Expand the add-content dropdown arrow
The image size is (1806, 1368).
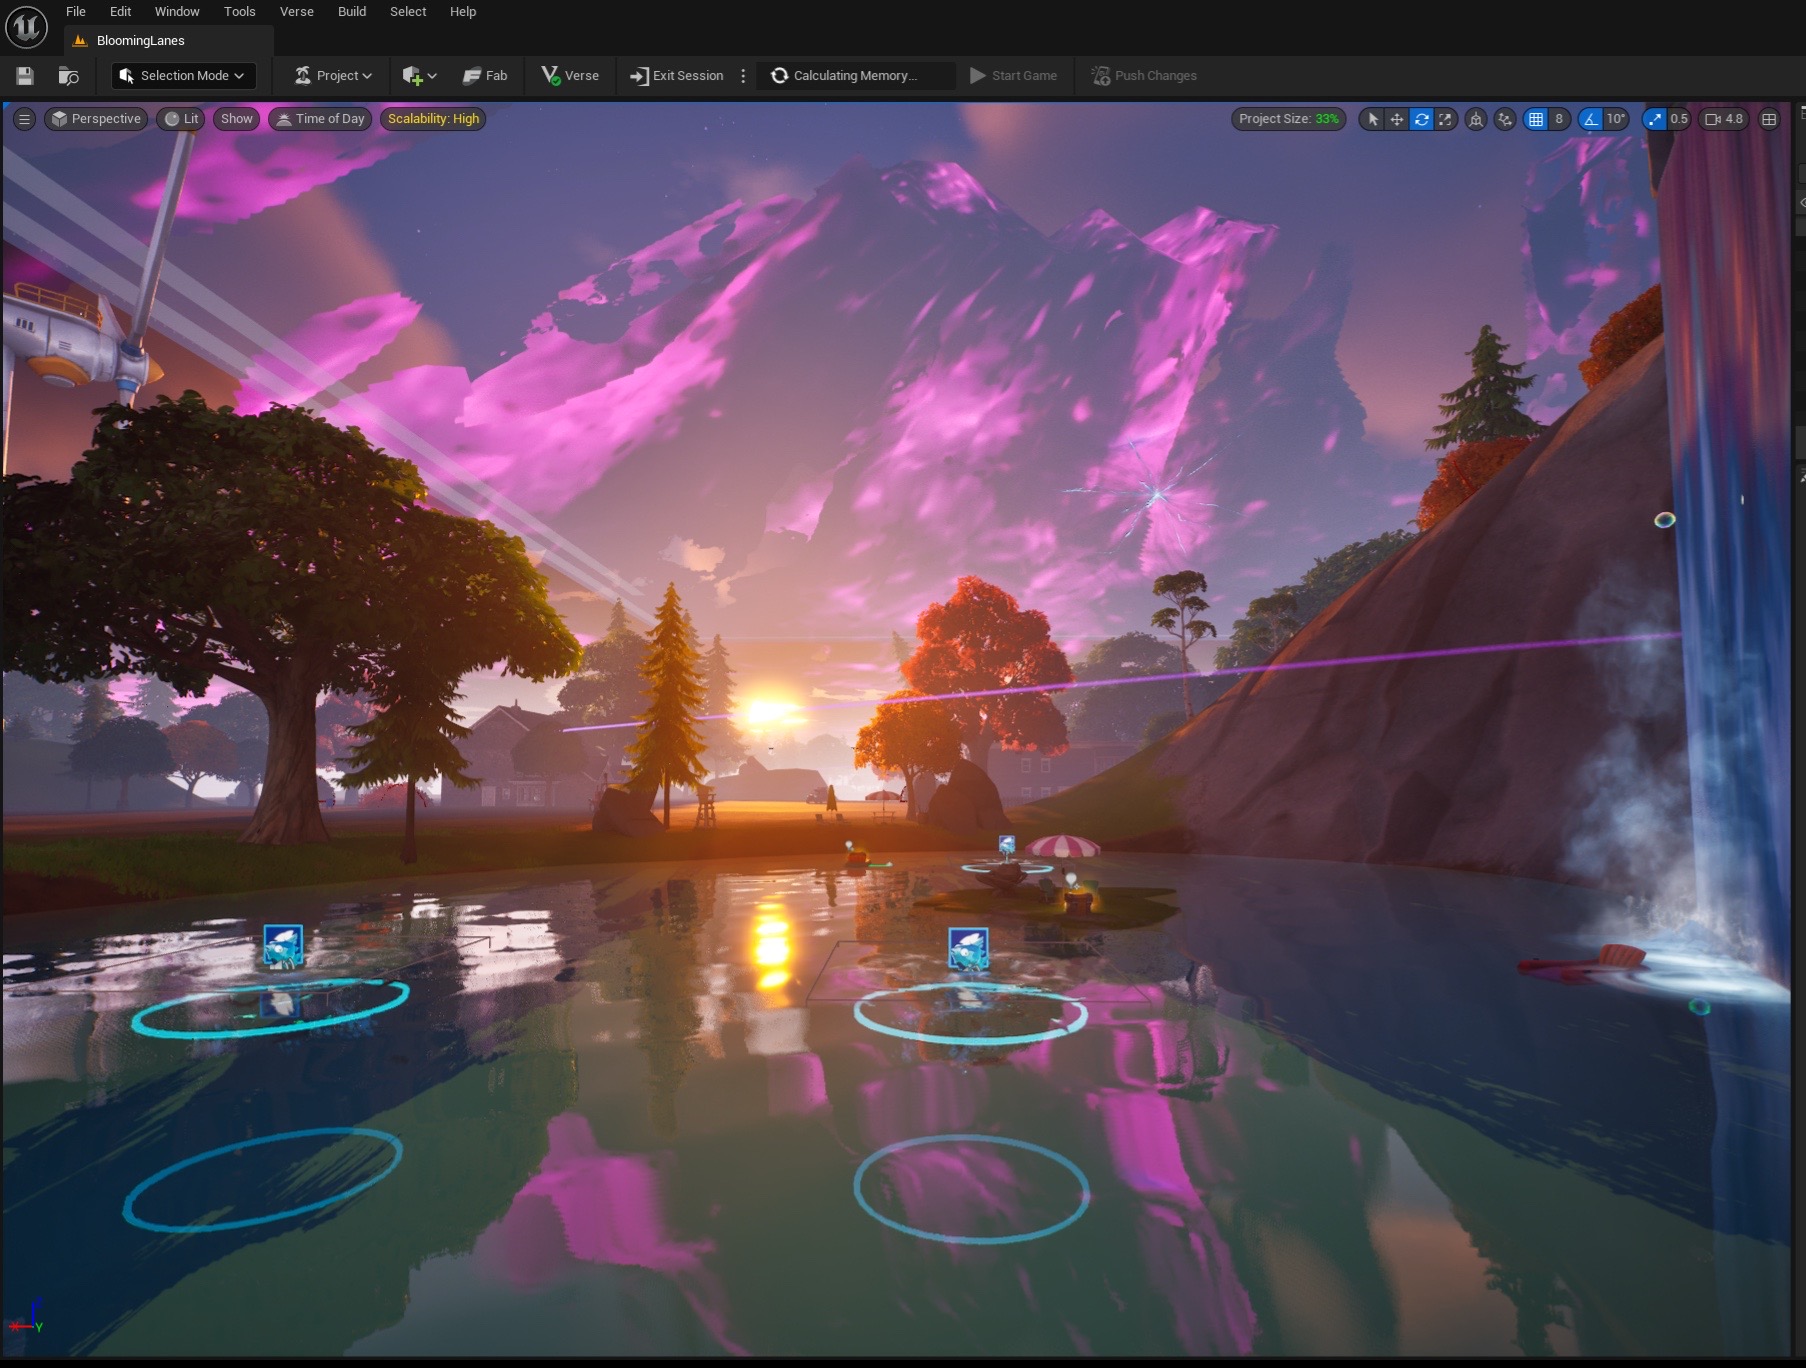[x=432, y=76]
